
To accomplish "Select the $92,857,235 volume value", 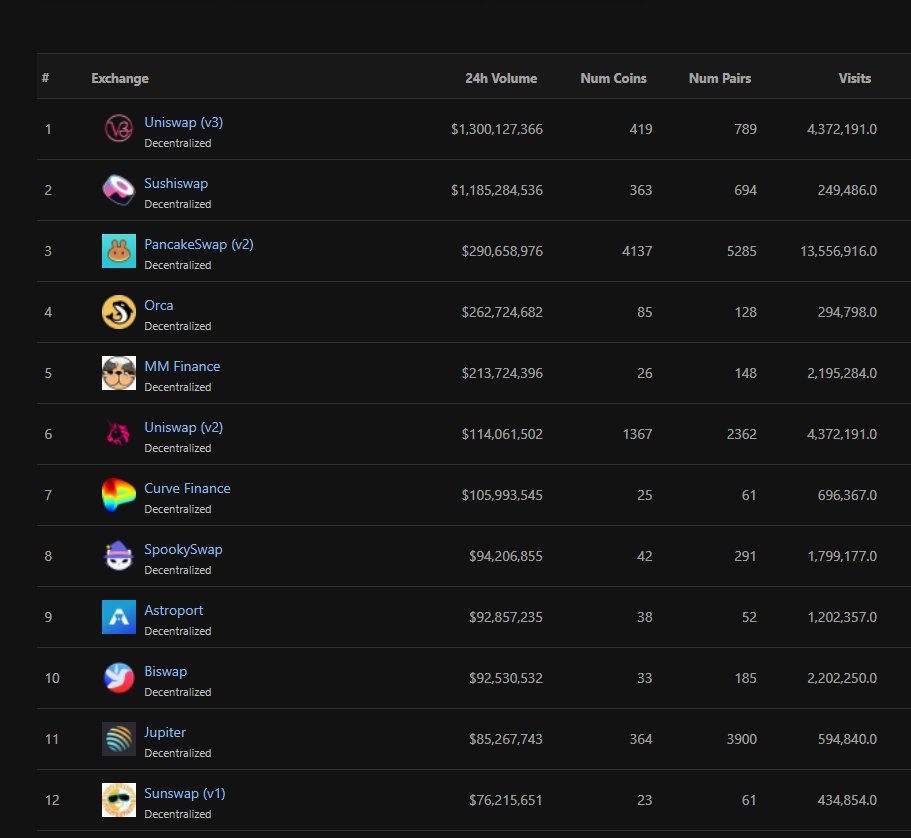I will pos(505,617).
